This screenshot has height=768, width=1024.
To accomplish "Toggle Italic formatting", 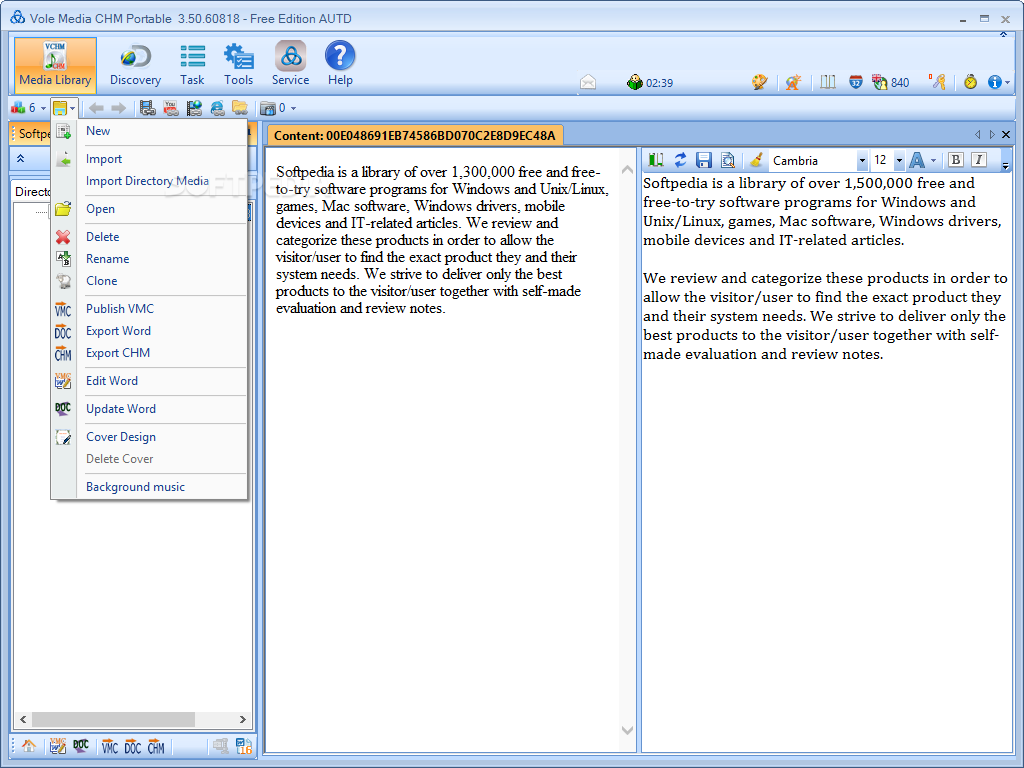I will 978,160.
